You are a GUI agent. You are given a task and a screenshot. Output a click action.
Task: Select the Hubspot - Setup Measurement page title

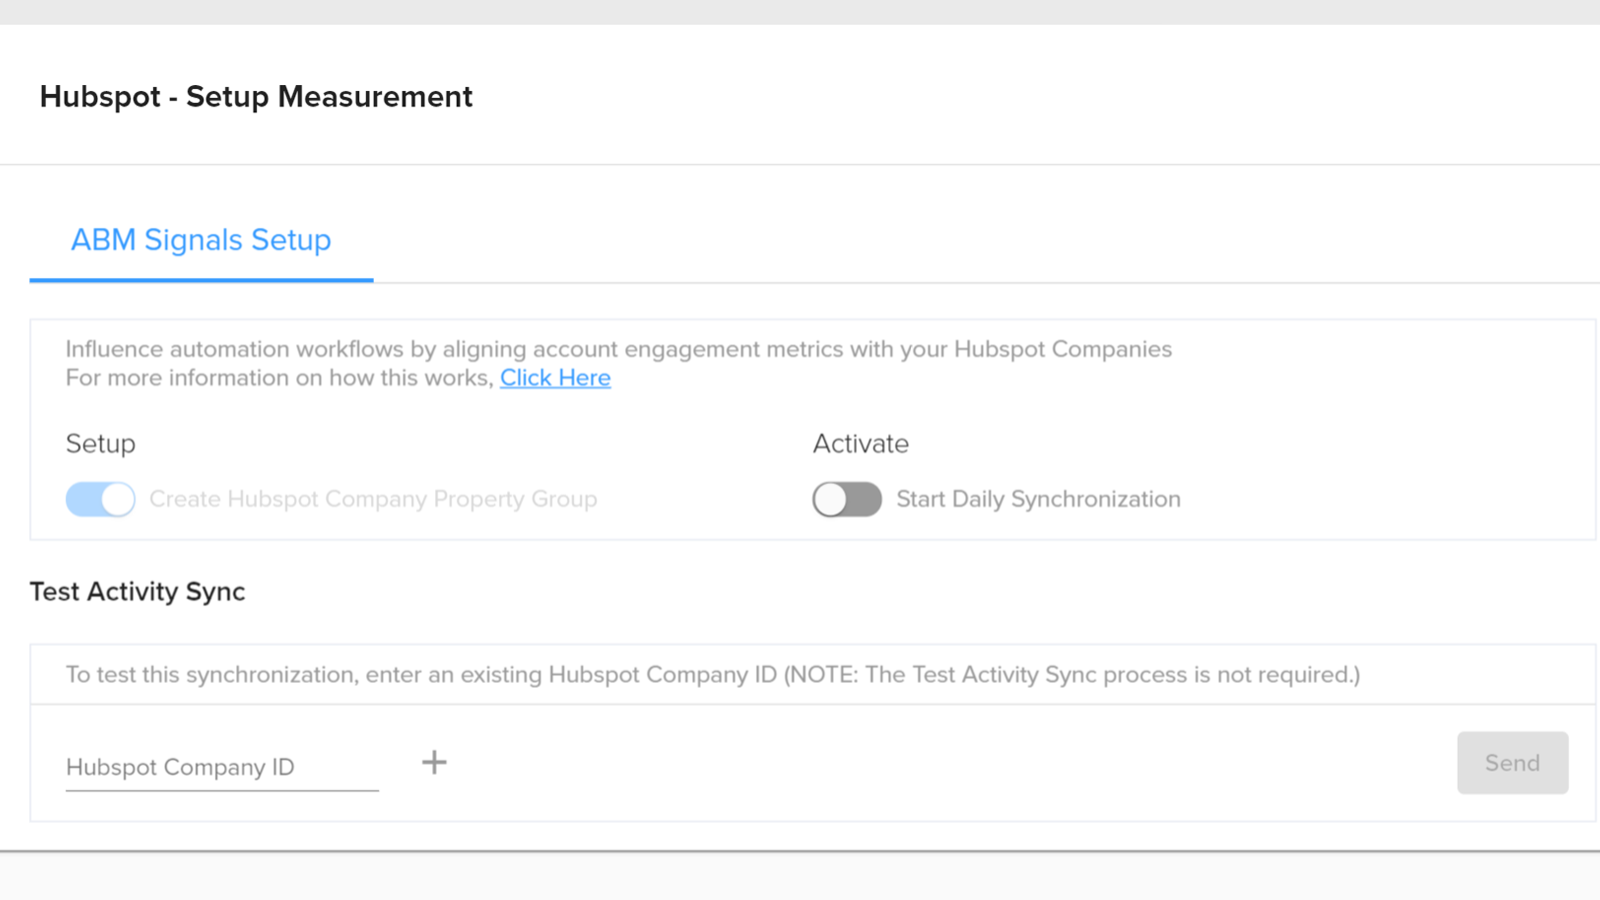coord(256,97)
